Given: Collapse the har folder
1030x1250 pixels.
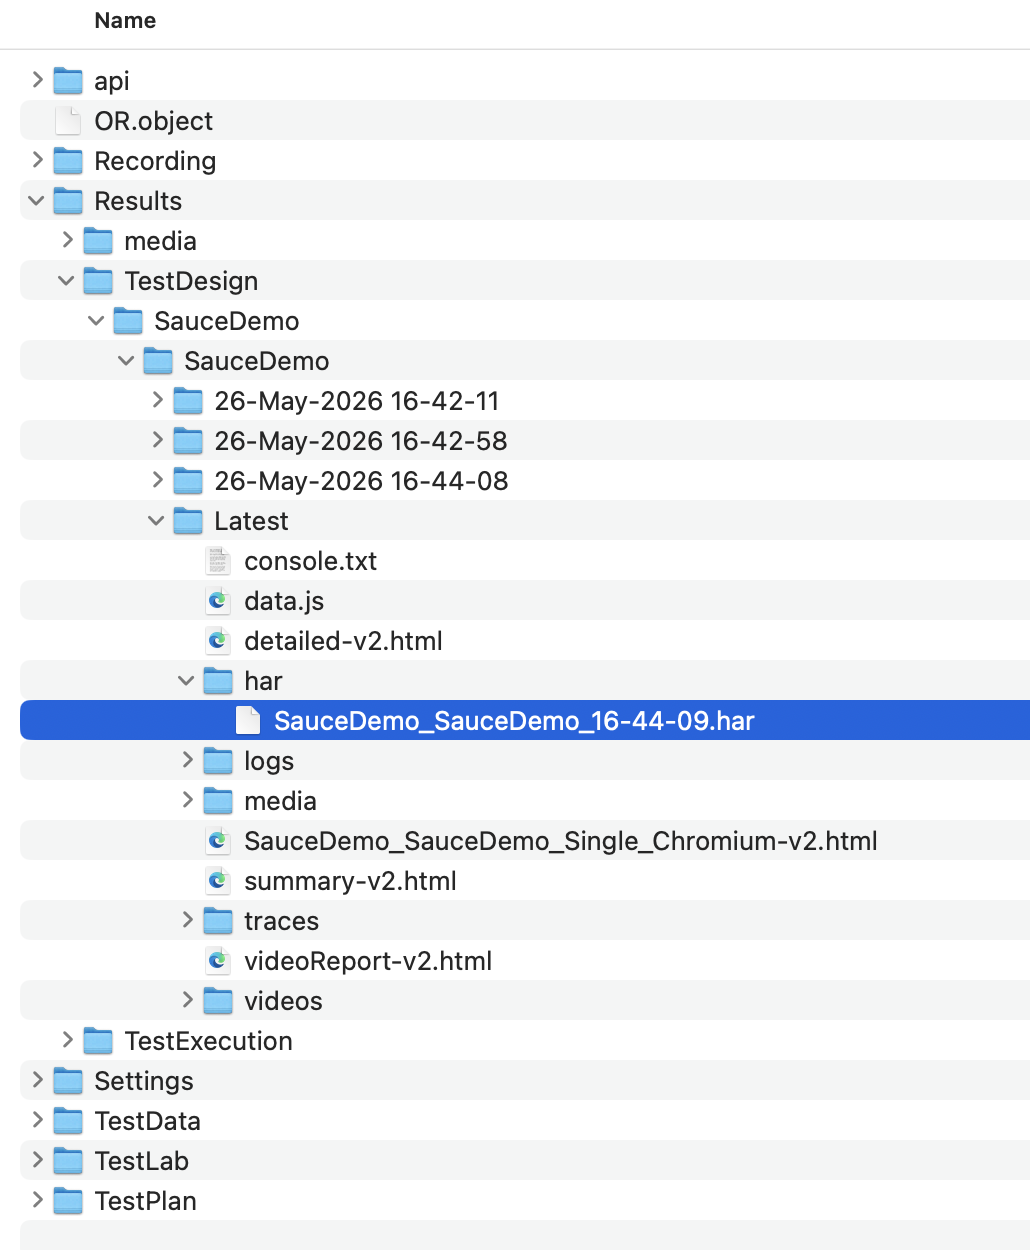Looking at the screenshot, I should point(187,680).
